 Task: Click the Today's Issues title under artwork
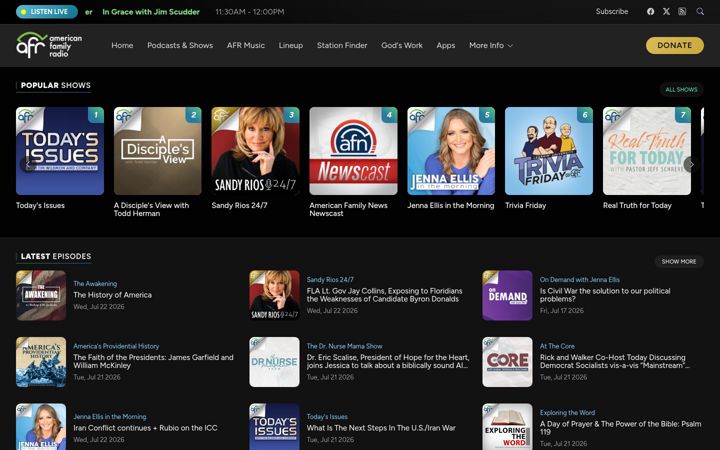(x=40, y=205)
